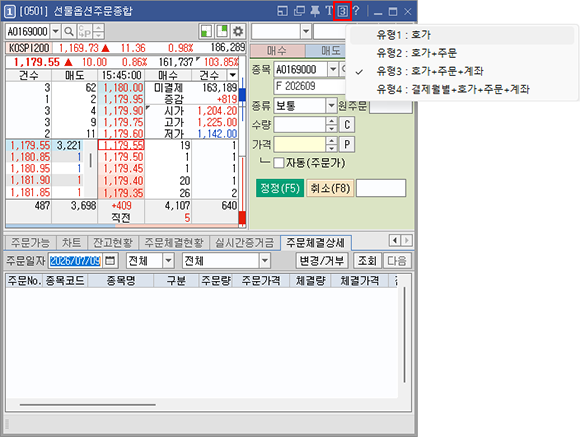Click the 수량 quantity input field
The width and height of the screenshot is (580, 437).
300,125
